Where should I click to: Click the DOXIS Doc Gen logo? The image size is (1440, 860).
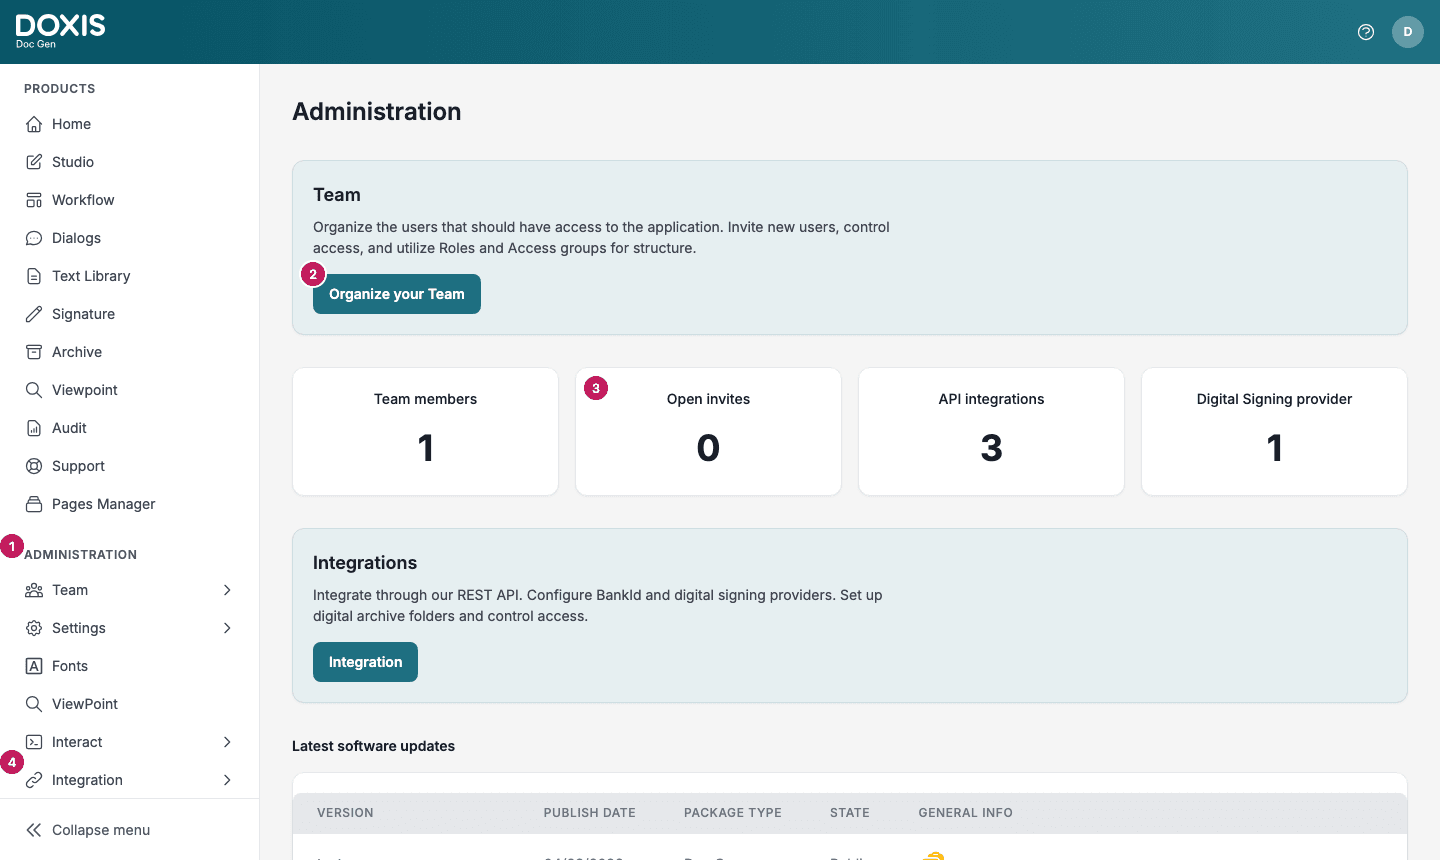point(60,30)
